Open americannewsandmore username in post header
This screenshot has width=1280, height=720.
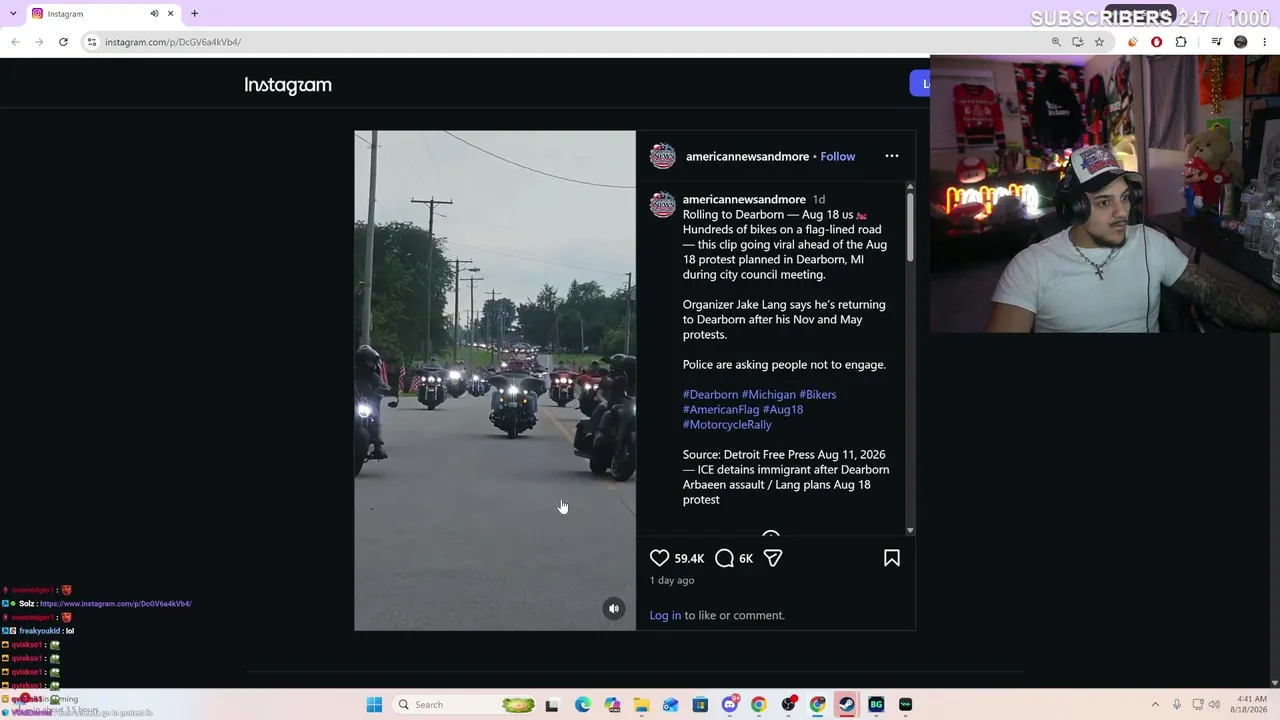(x=747, y=156)
